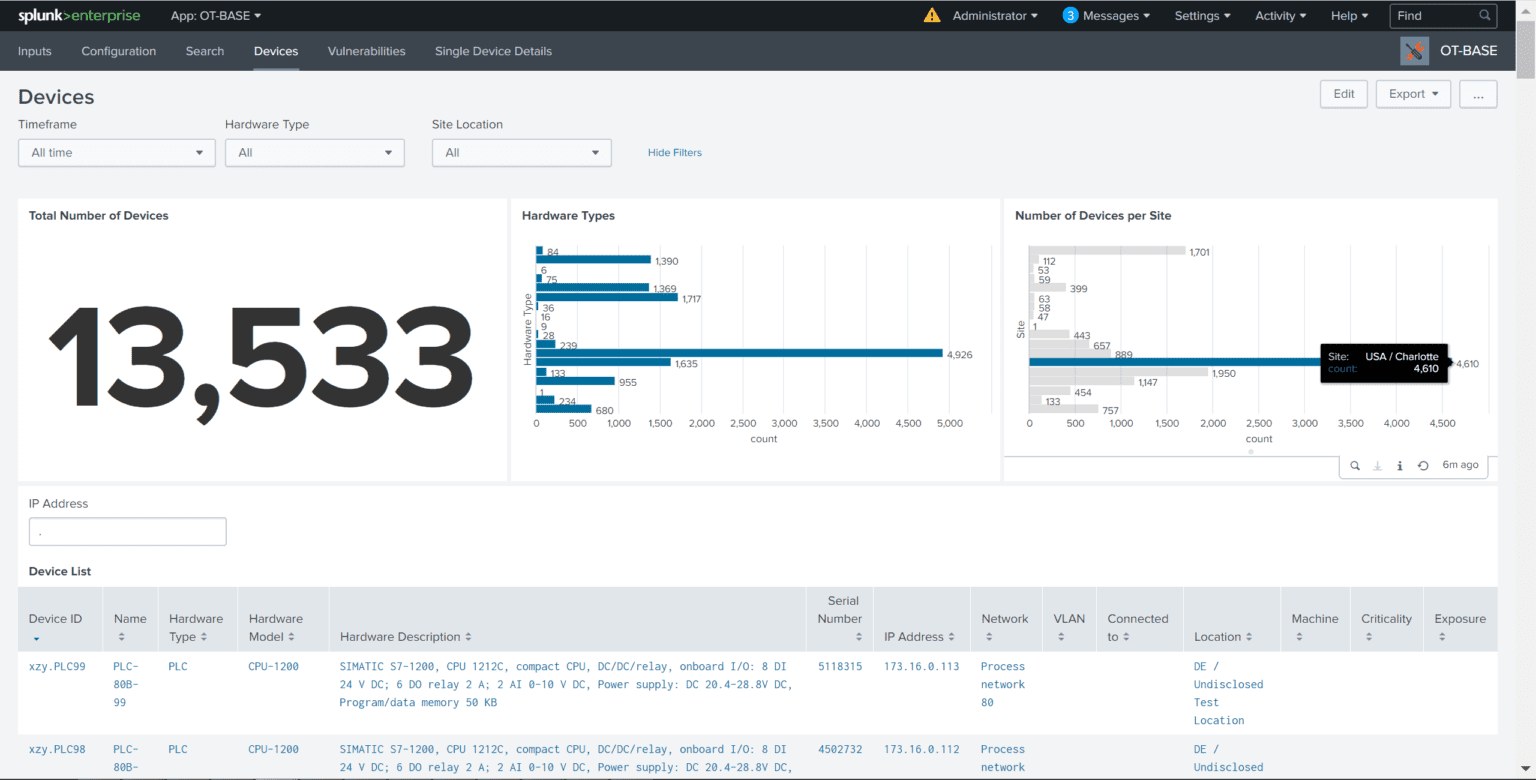Screen dimensions: 1536x780
Task: Sort the IP Address column
Action: (952, 637)
